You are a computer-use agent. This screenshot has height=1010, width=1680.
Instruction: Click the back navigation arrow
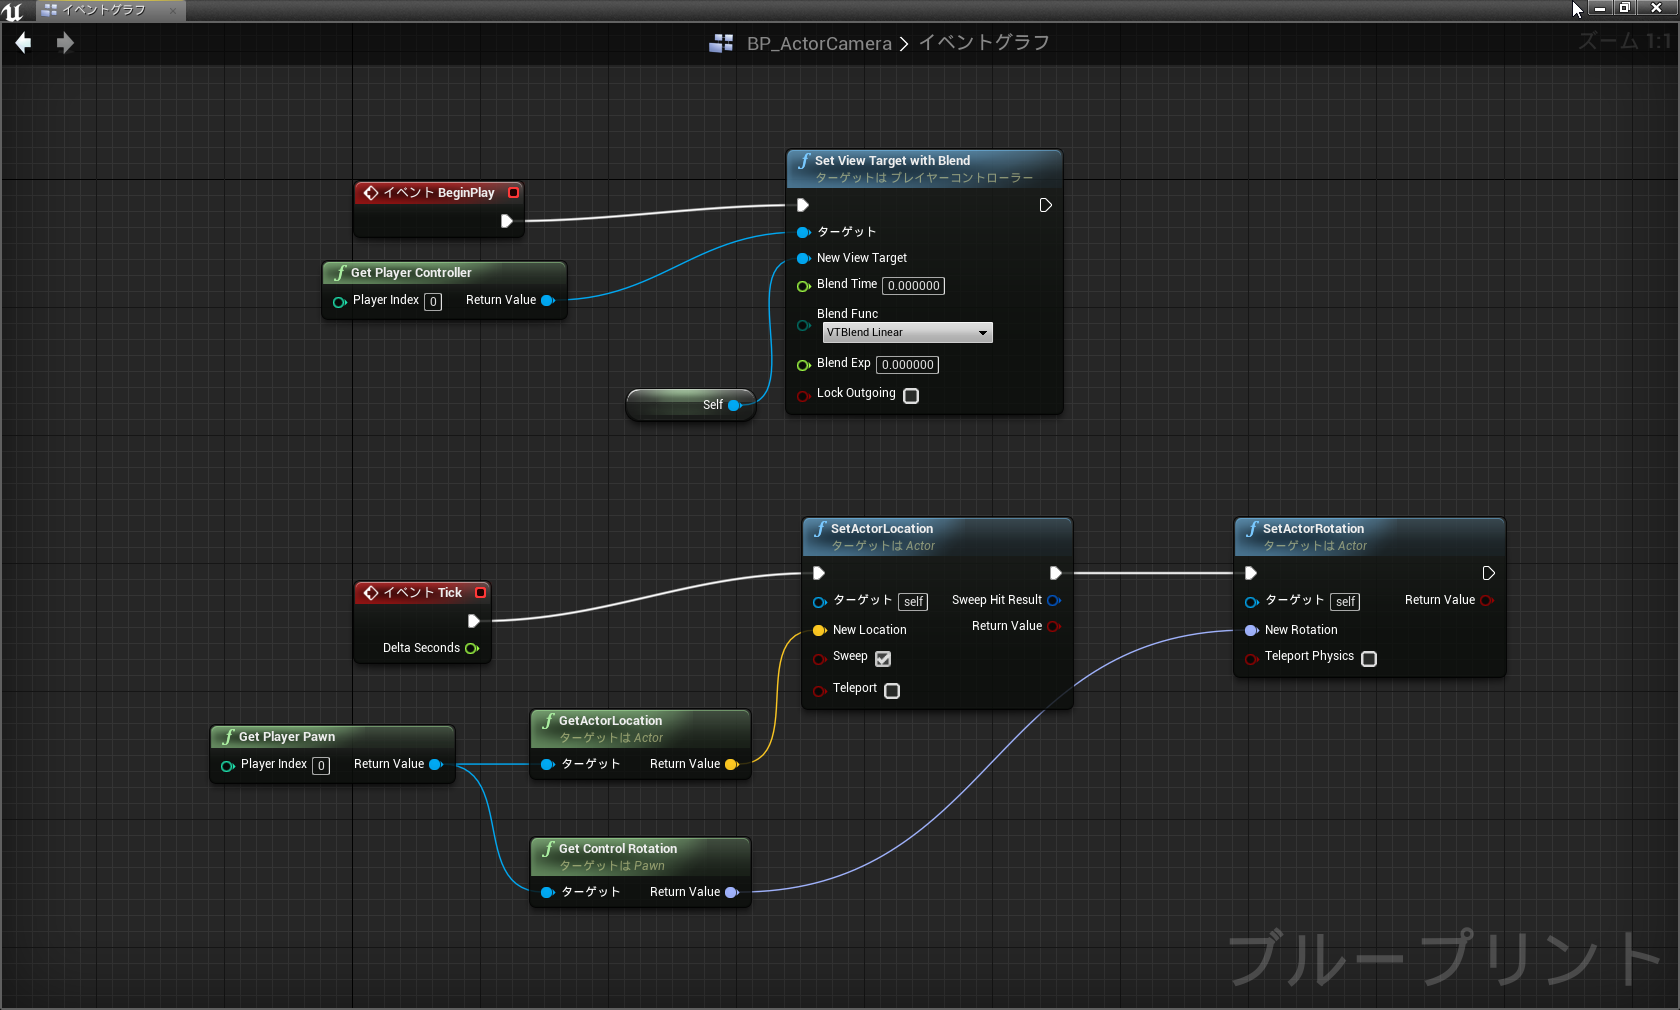click(x=22, y=43)
